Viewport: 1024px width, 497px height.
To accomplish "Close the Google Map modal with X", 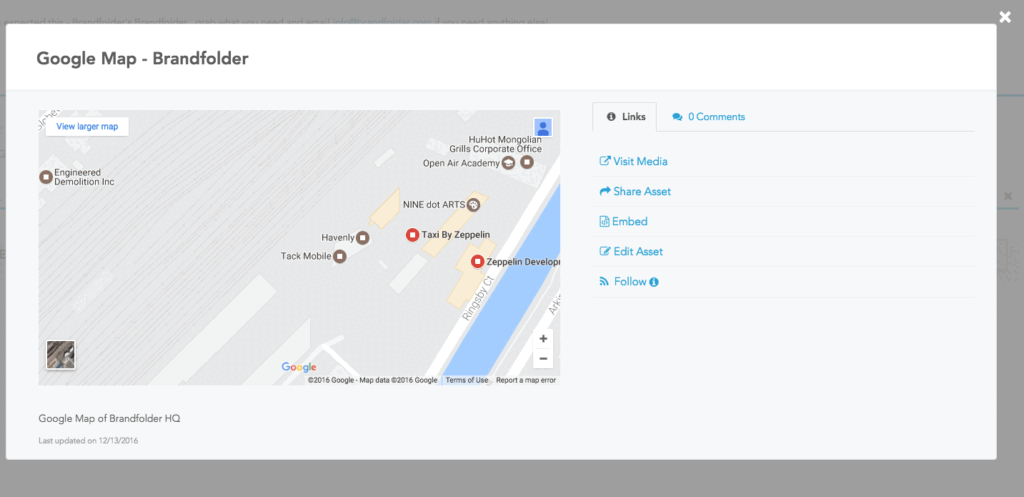I will pyautogui.click(x=1005, y=17).
